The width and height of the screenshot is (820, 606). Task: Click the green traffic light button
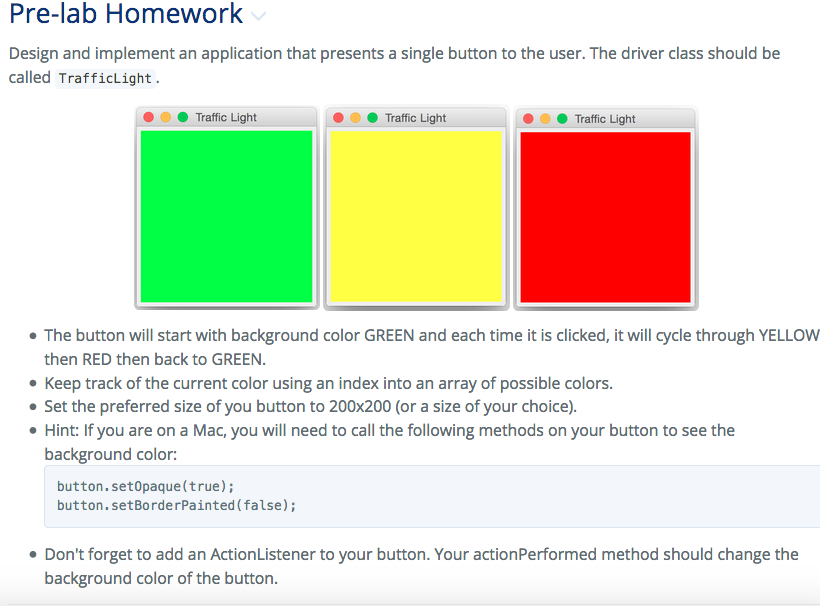(x=227, y=215)
